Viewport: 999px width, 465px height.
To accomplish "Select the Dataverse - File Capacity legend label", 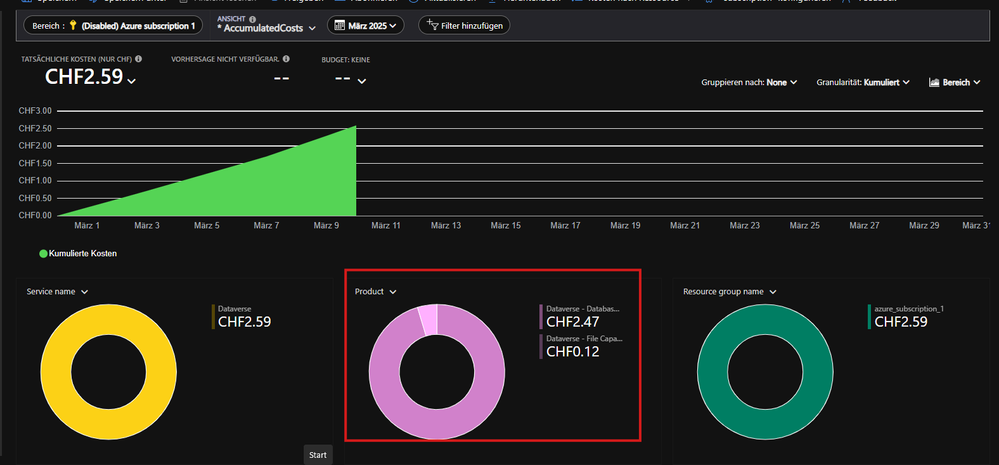I will [585, 339].
